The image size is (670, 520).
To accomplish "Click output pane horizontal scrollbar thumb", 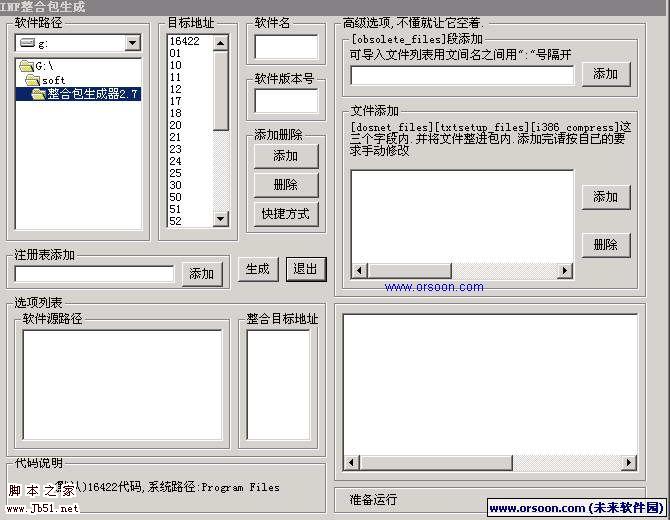I will click(x=436, y=463).
